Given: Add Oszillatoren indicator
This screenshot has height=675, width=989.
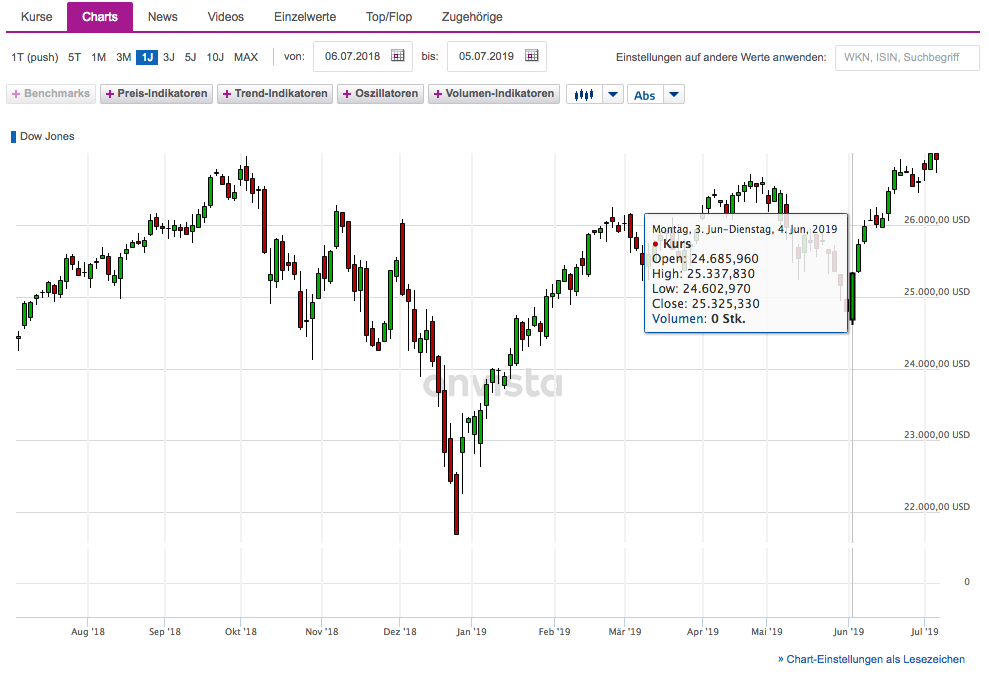Looking at the screenshot, I should coord(380,94).
